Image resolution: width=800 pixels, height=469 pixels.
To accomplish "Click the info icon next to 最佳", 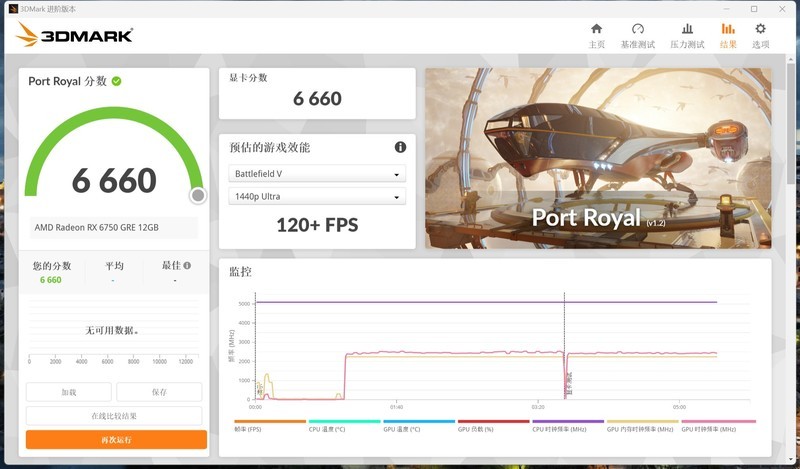I will [187, 265].
